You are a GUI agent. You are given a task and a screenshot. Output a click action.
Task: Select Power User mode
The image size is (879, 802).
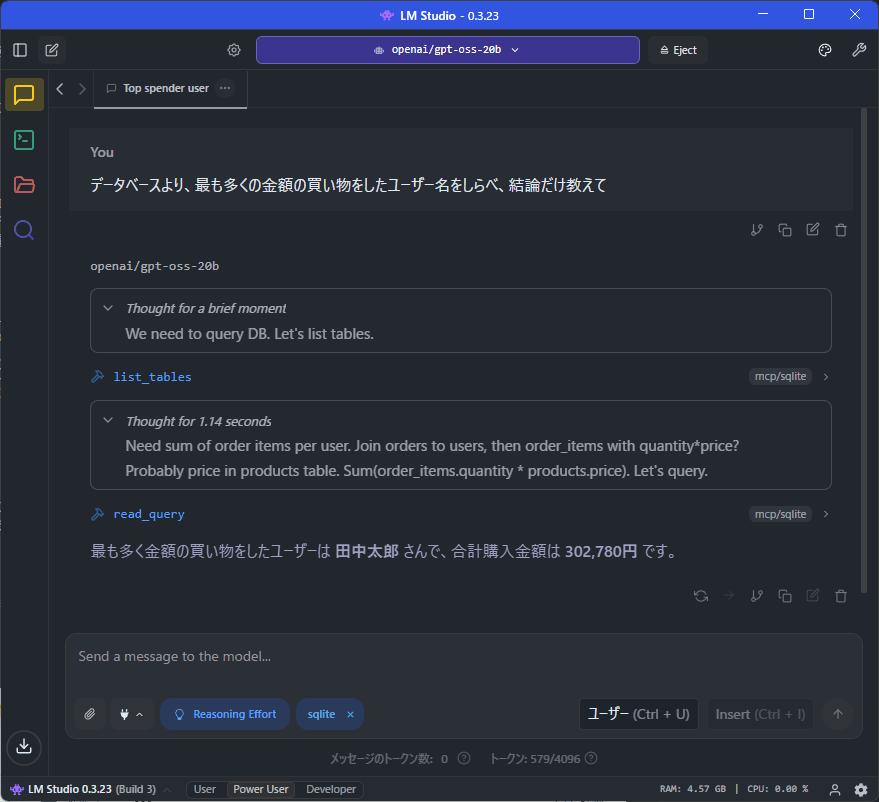261,789
